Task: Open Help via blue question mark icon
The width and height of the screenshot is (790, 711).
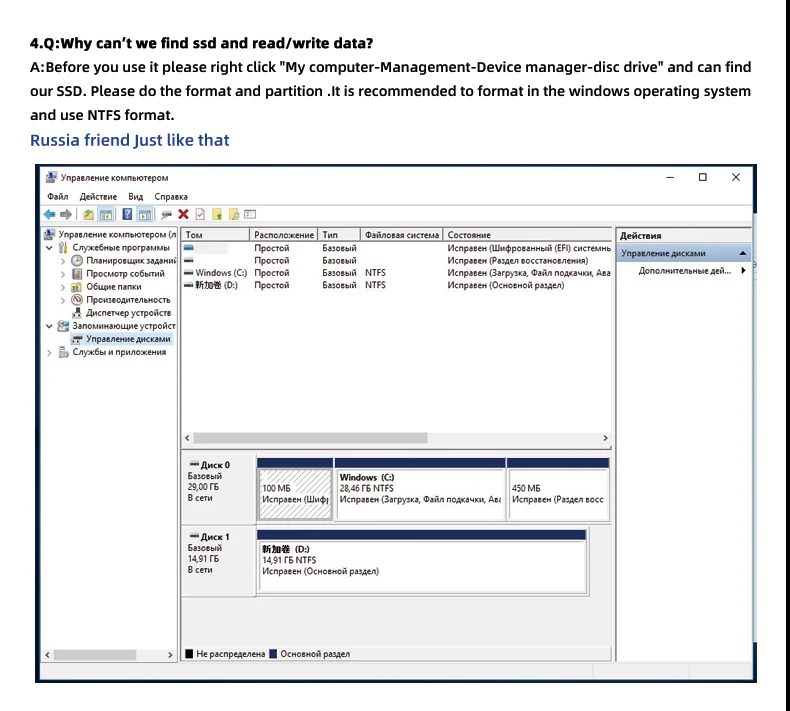Action: tap(127, 215)
